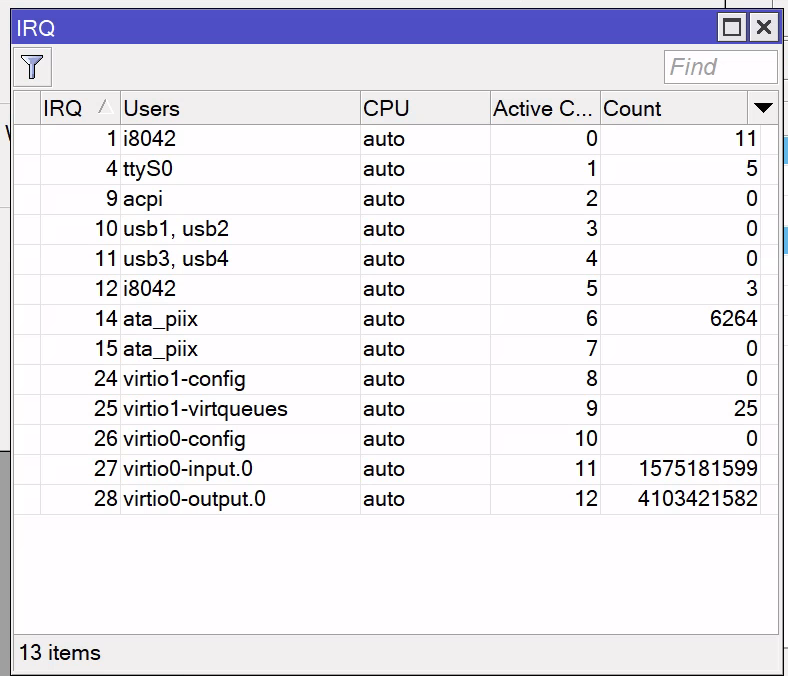Select the virtio0-output.0 row
Image resolution: width=788 pixels, height=676 pixels.
[396, 499]
